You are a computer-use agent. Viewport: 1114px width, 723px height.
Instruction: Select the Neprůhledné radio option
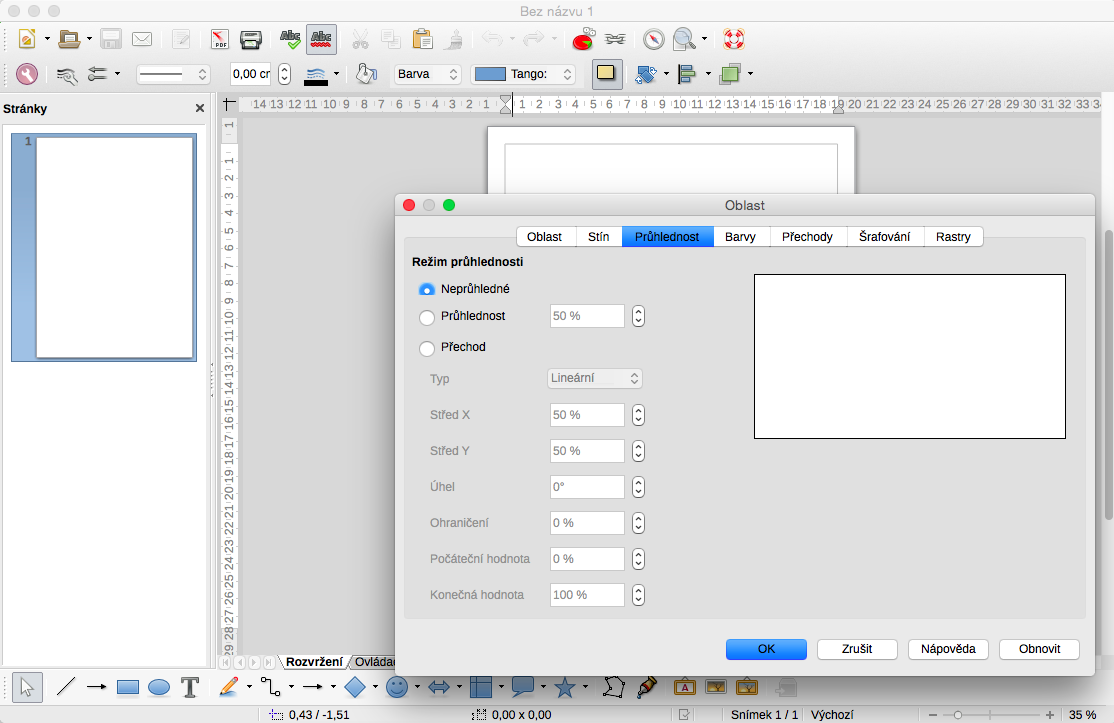427,289
